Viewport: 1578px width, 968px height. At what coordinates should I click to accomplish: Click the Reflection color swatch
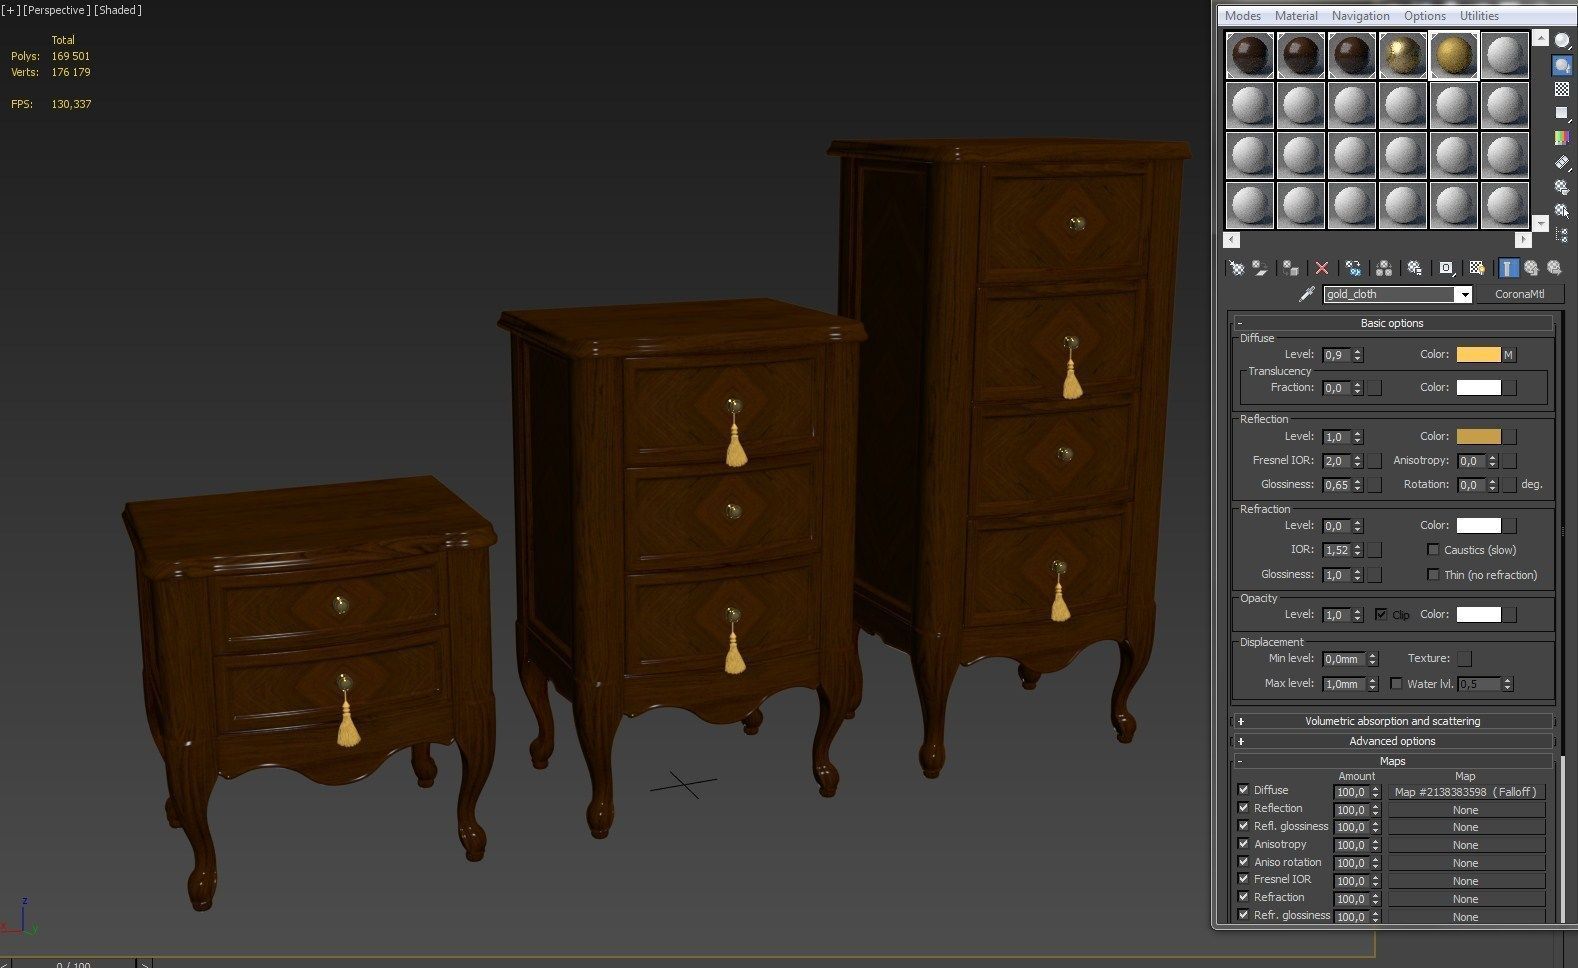[1478, 437]
